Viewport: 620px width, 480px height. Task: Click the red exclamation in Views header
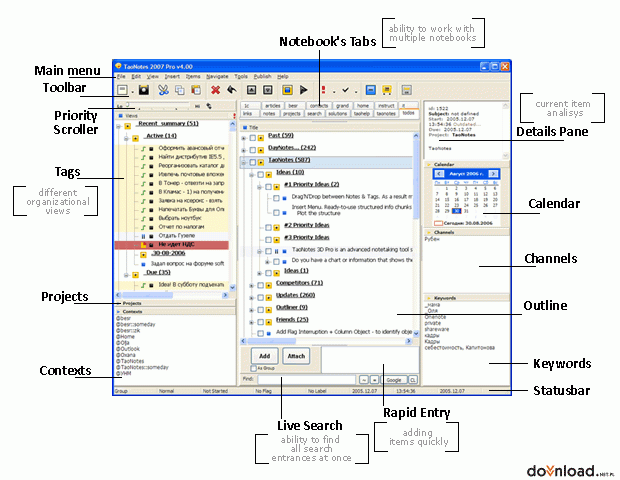[x=234, y=116]
